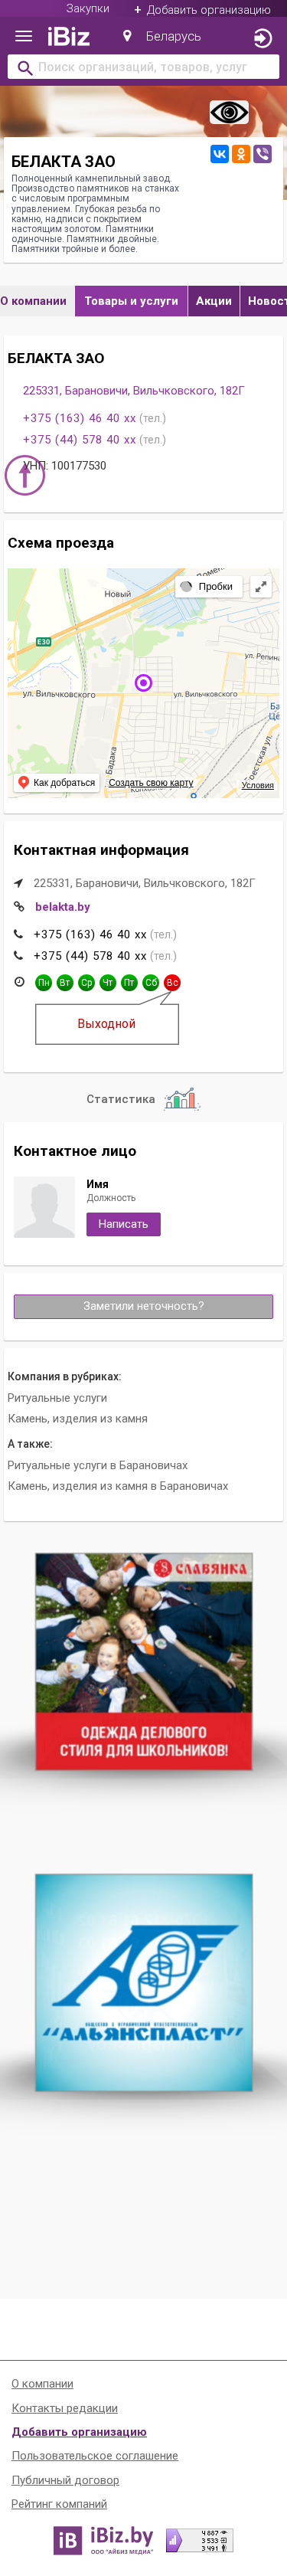
Task: Toggle the Пробки traffic layer on map
Action: coord(208,587)
